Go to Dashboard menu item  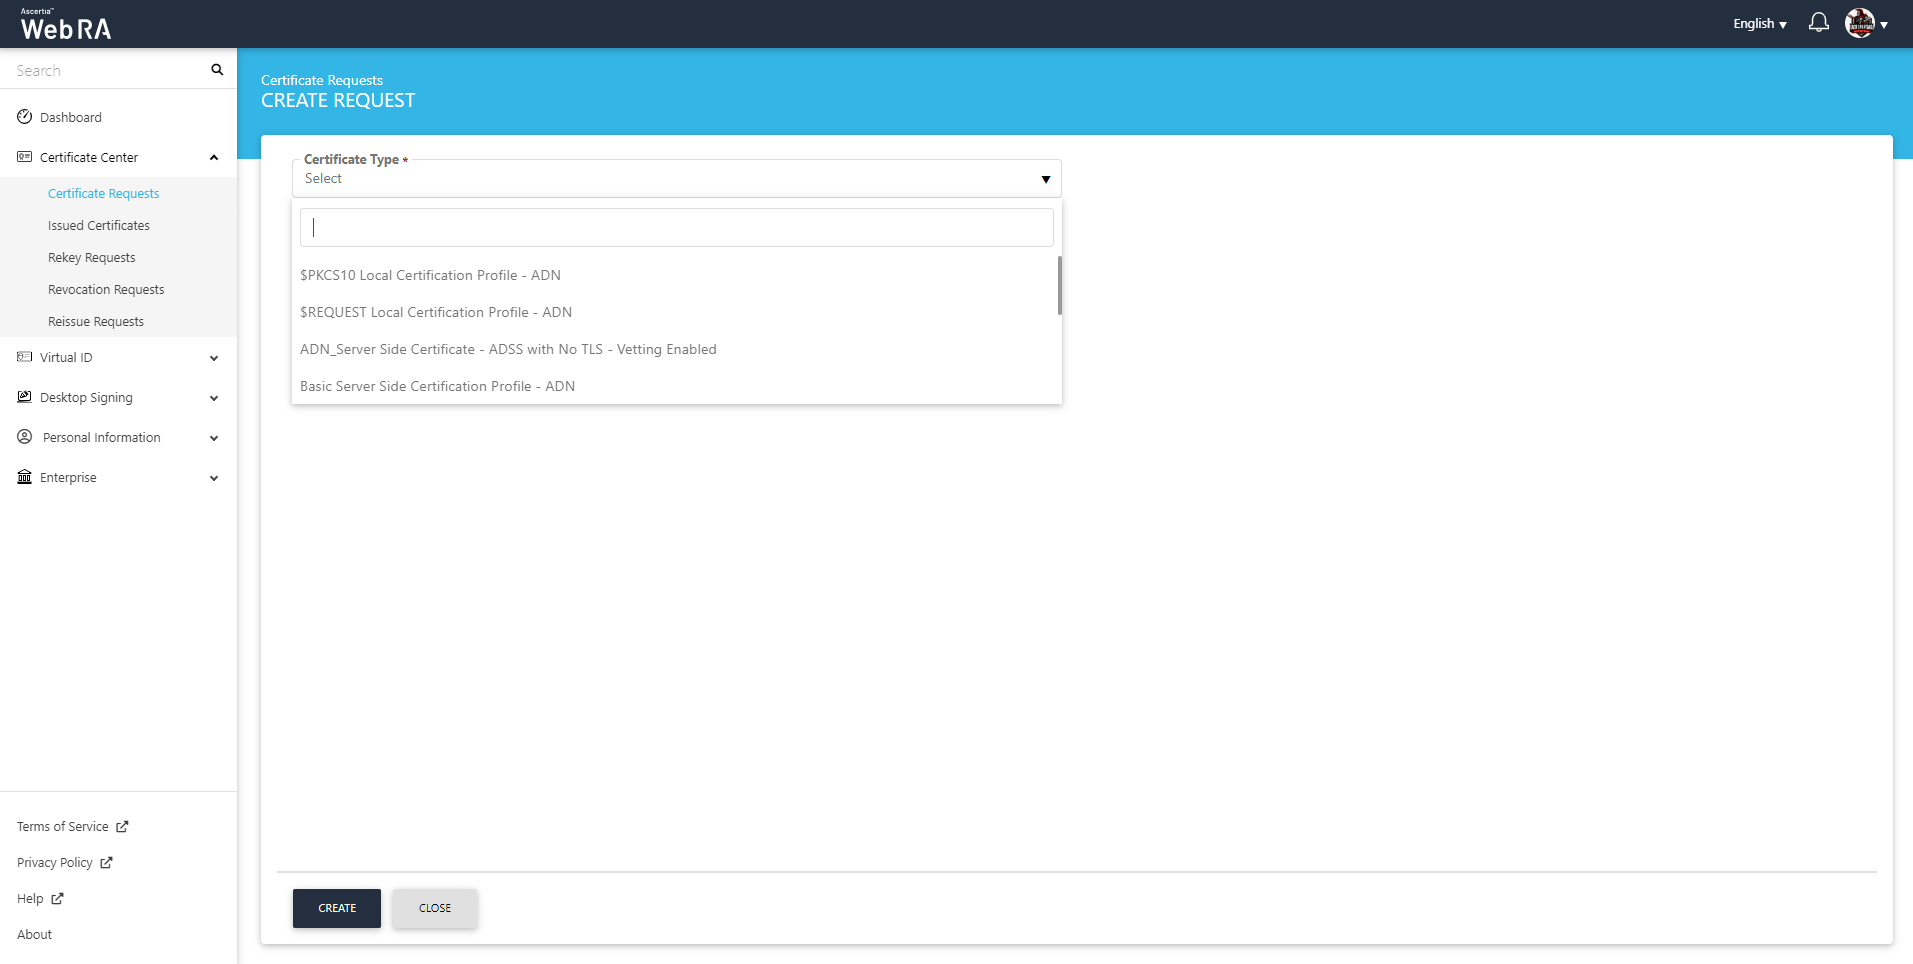[x=71, y=117]
